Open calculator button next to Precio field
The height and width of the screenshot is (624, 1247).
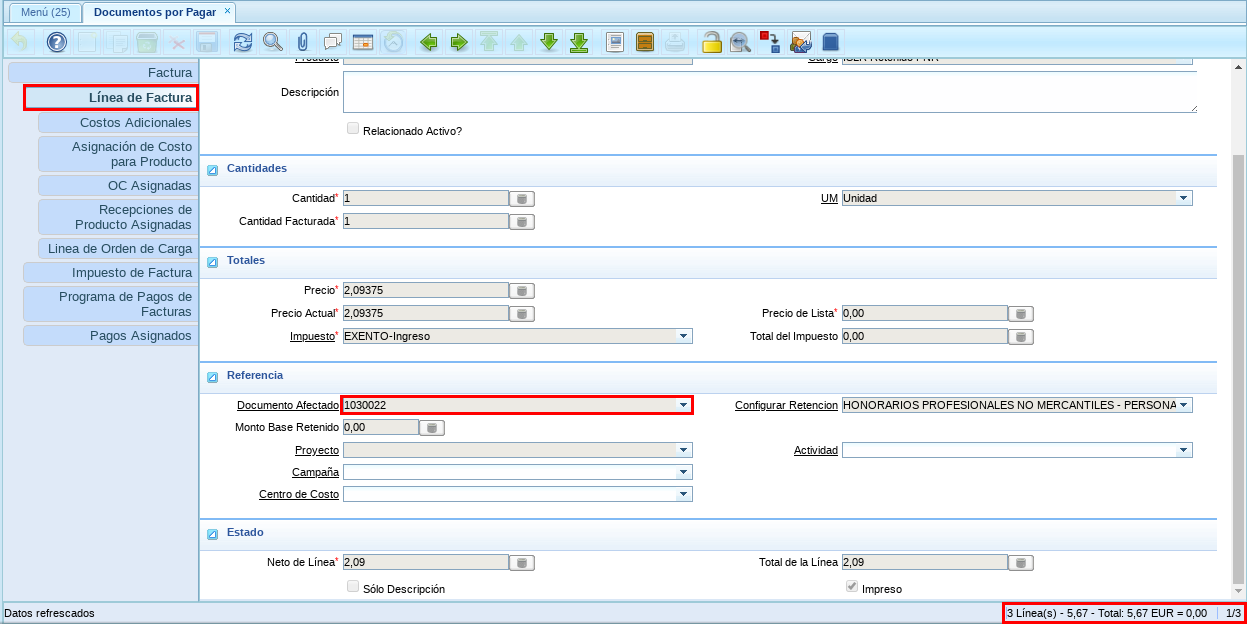click(x=522, y=291)
